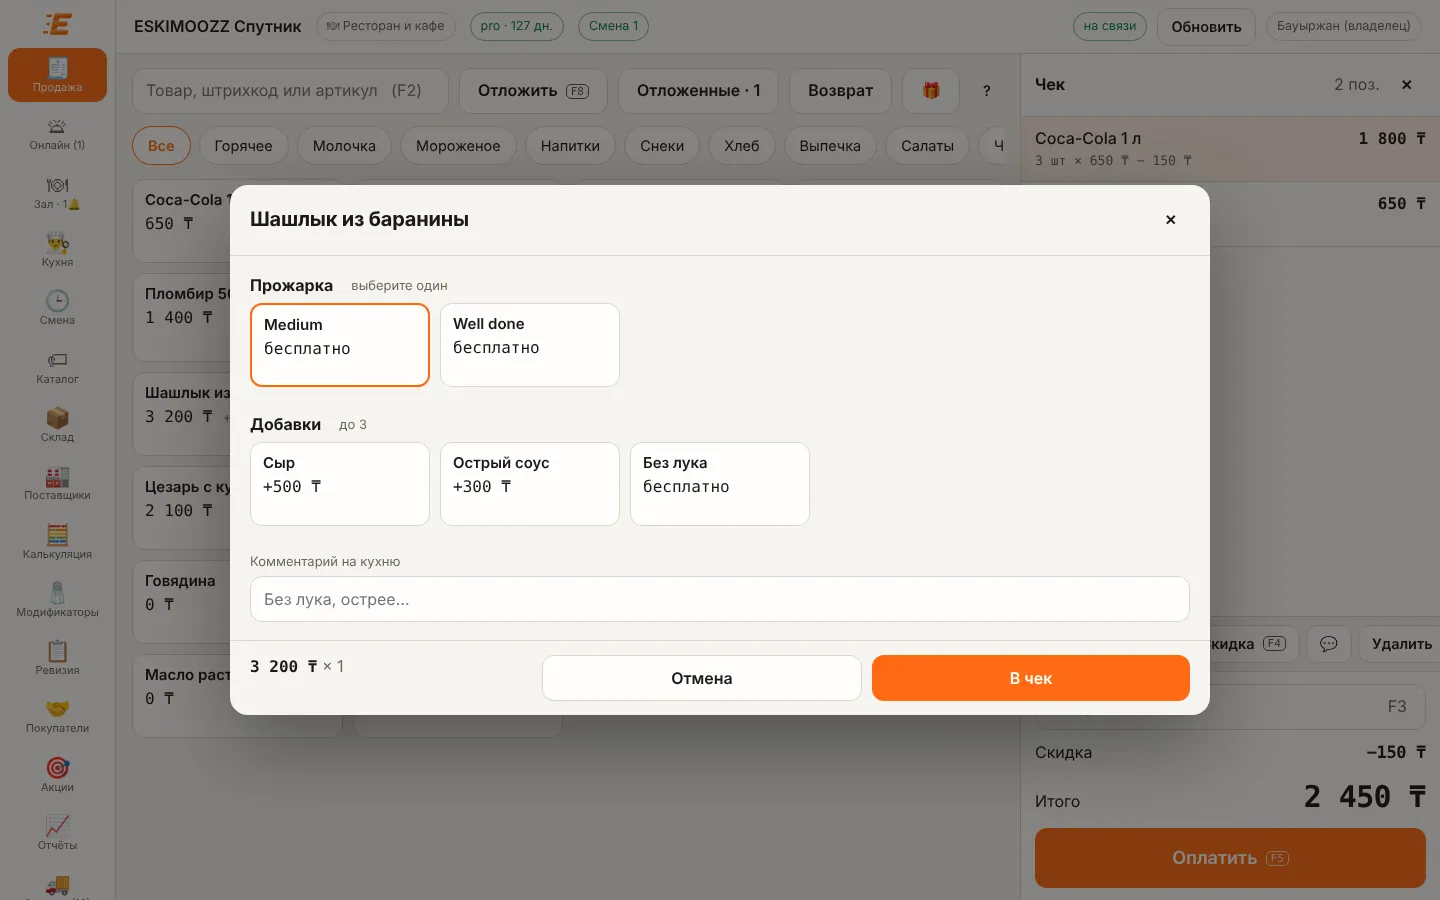Toggle the Острый соус add-on
Screen dimensions: 1440x900
(x=530, y=484)
